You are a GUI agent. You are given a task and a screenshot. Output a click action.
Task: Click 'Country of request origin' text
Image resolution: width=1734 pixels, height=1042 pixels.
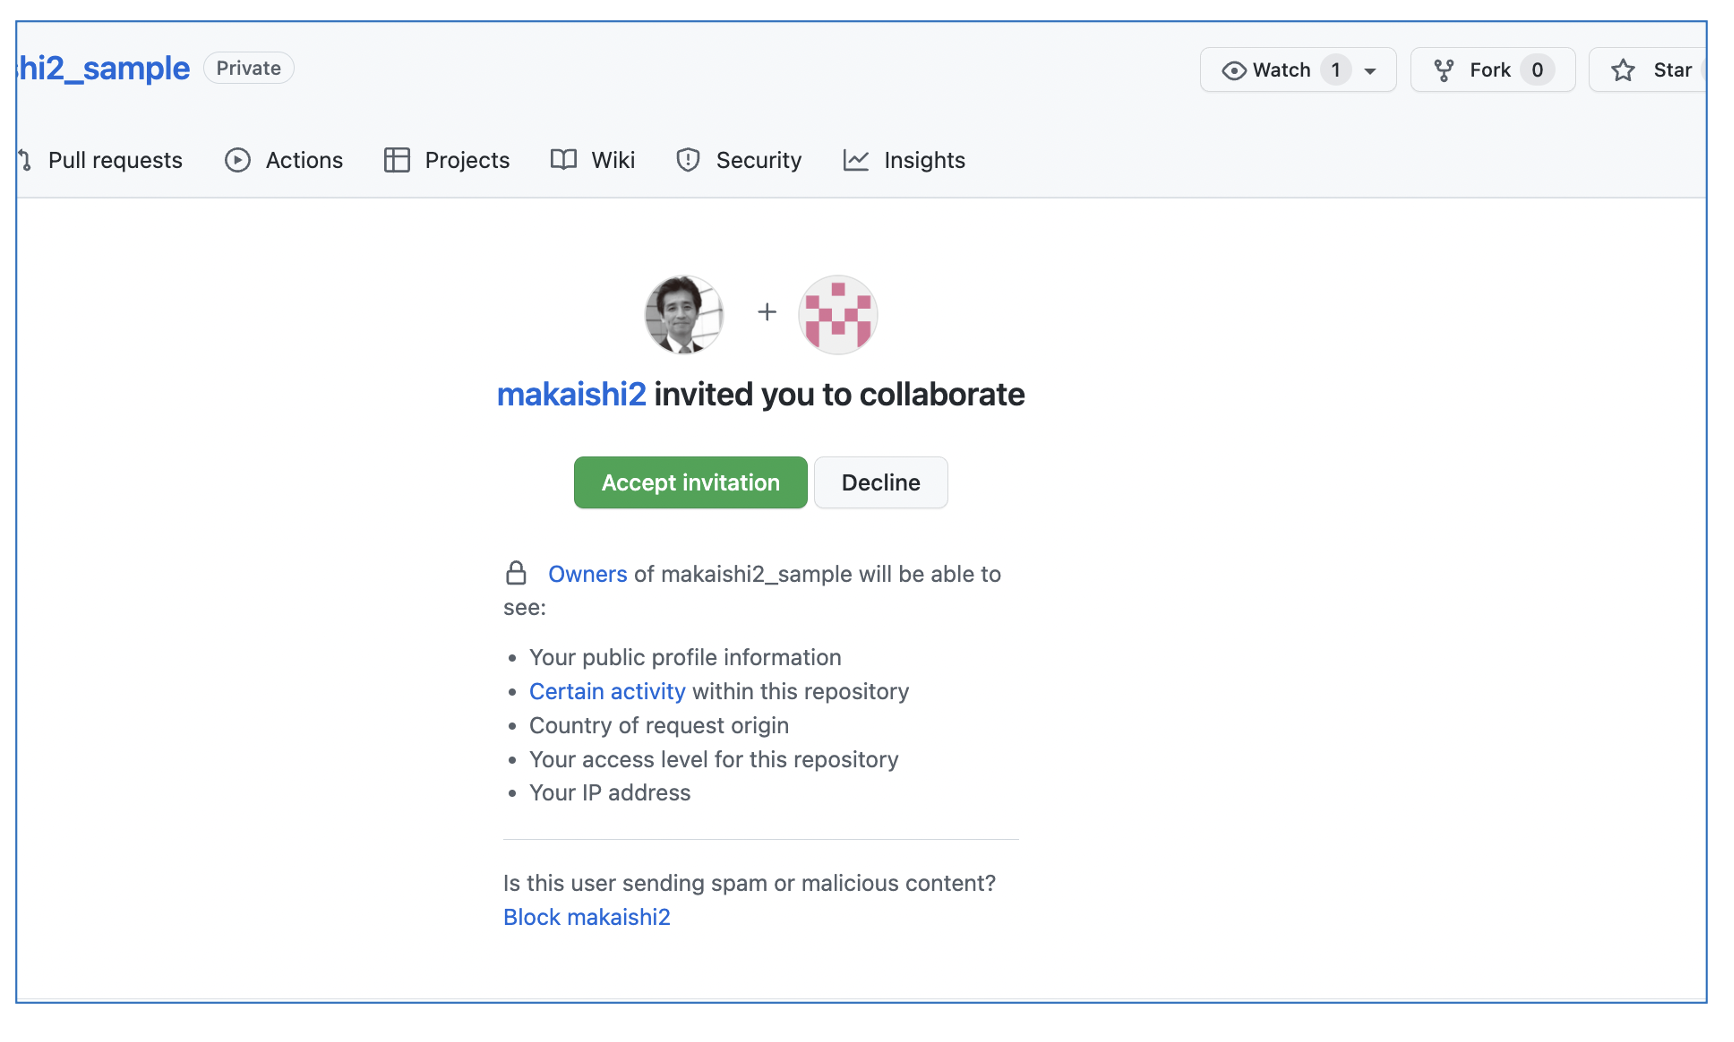pyautogui.click(x=659, y=726)
